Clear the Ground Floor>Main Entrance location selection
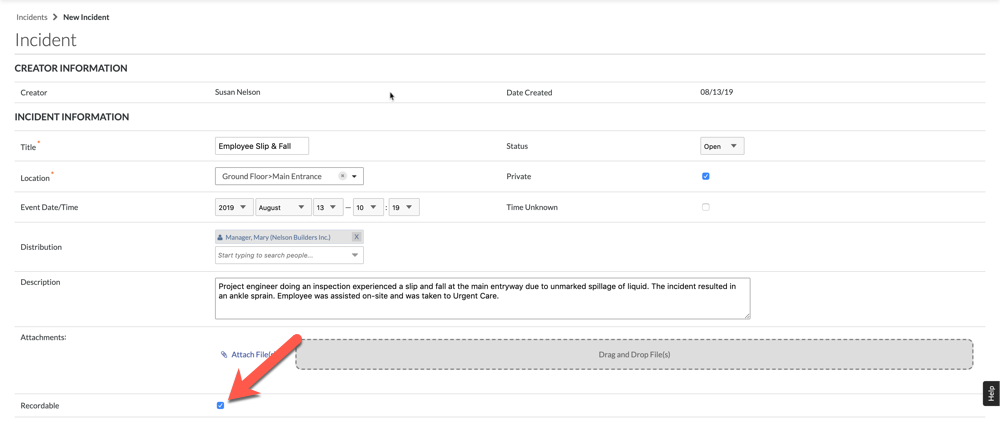The width and height of the screenshot is (1000, 423). pos(342,176)
